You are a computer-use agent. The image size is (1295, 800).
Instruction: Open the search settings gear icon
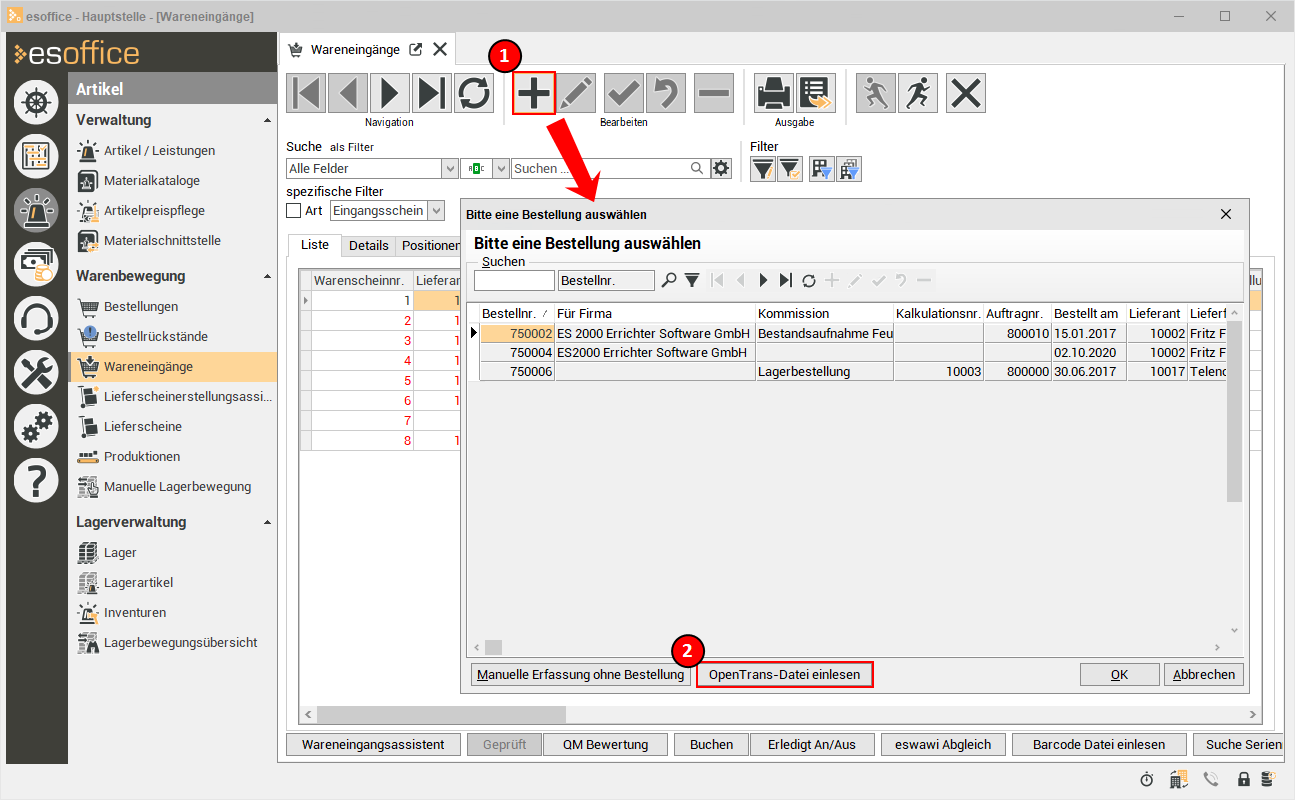(x=721, y=169)
